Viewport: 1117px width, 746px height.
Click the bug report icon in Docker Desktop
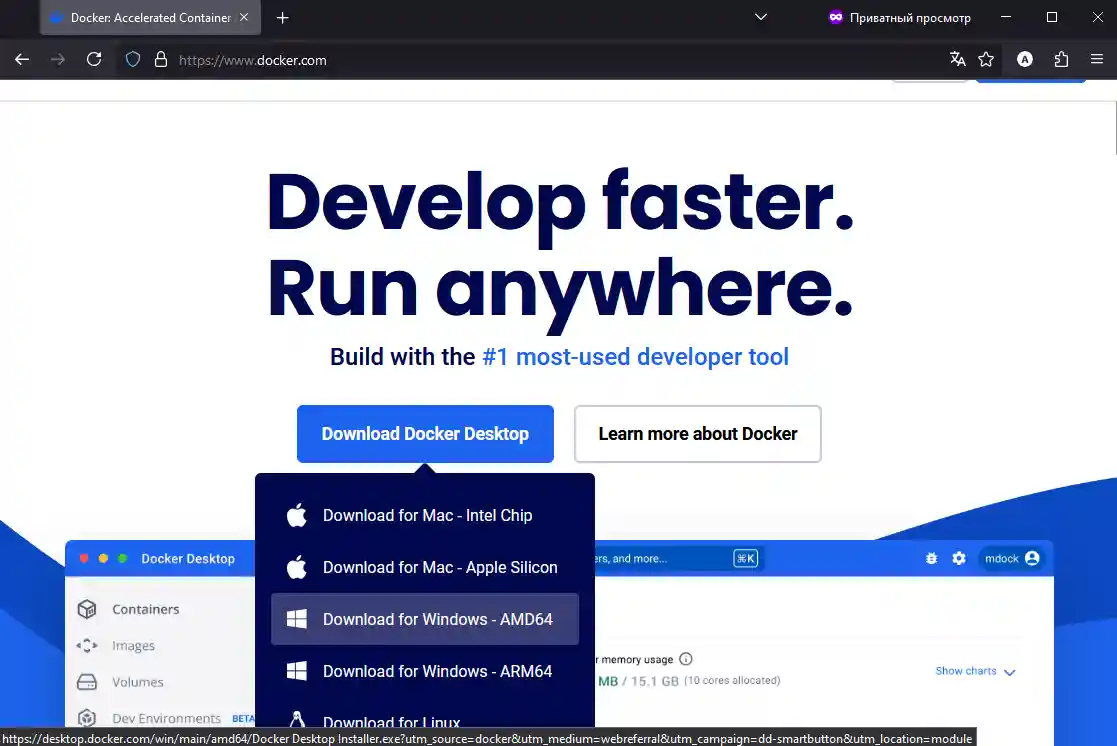click(x=931, y=558)
